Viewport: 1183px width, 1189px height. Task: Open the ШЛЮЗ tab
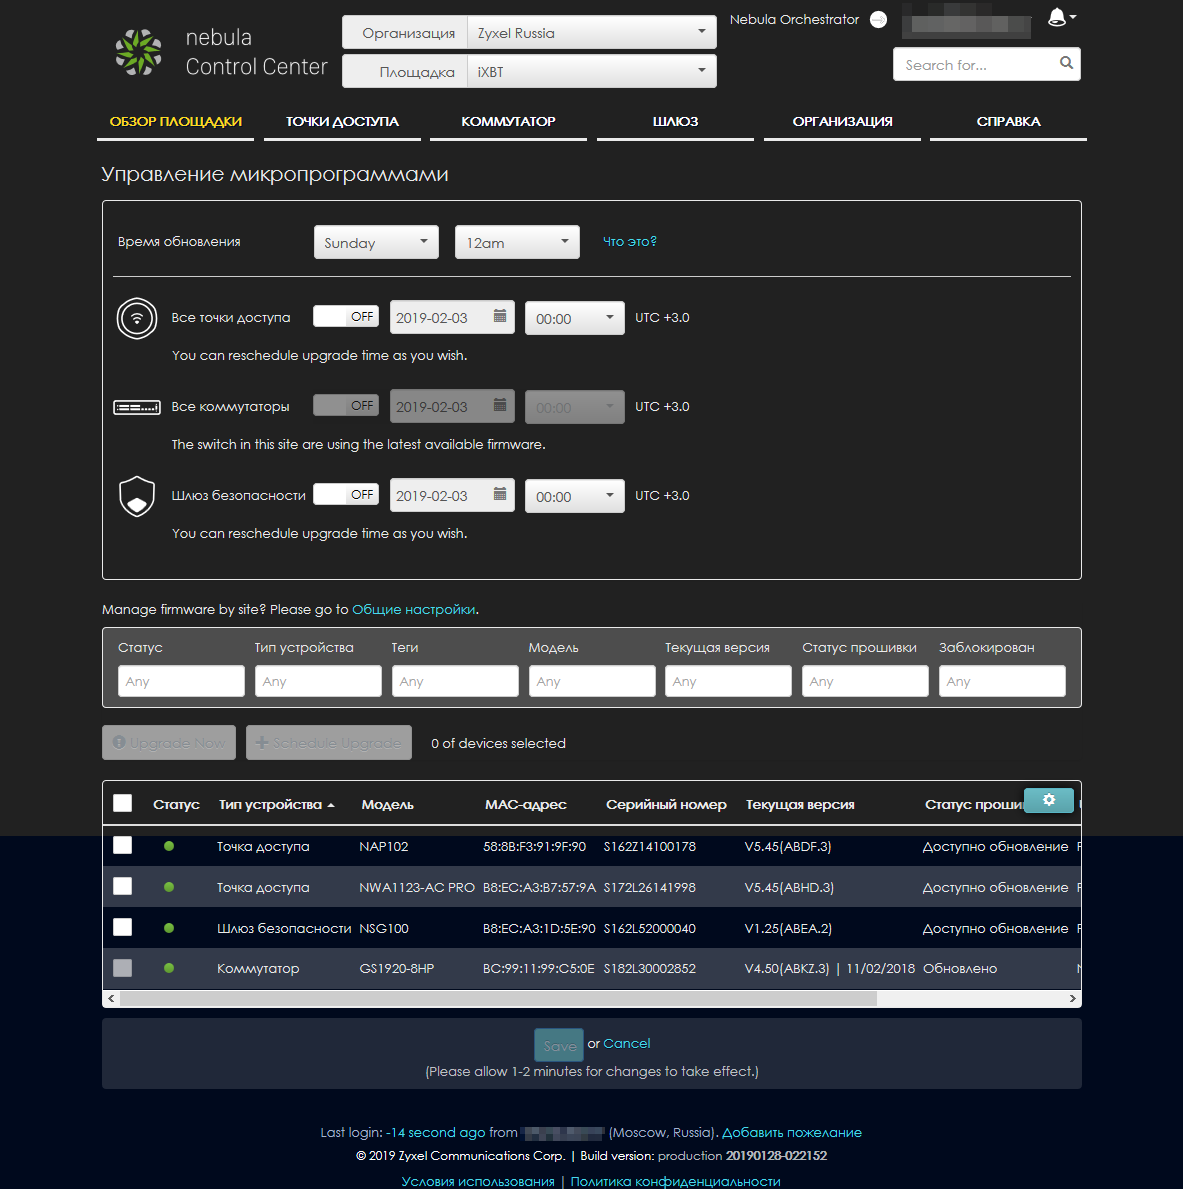click(x=675, y=121)
